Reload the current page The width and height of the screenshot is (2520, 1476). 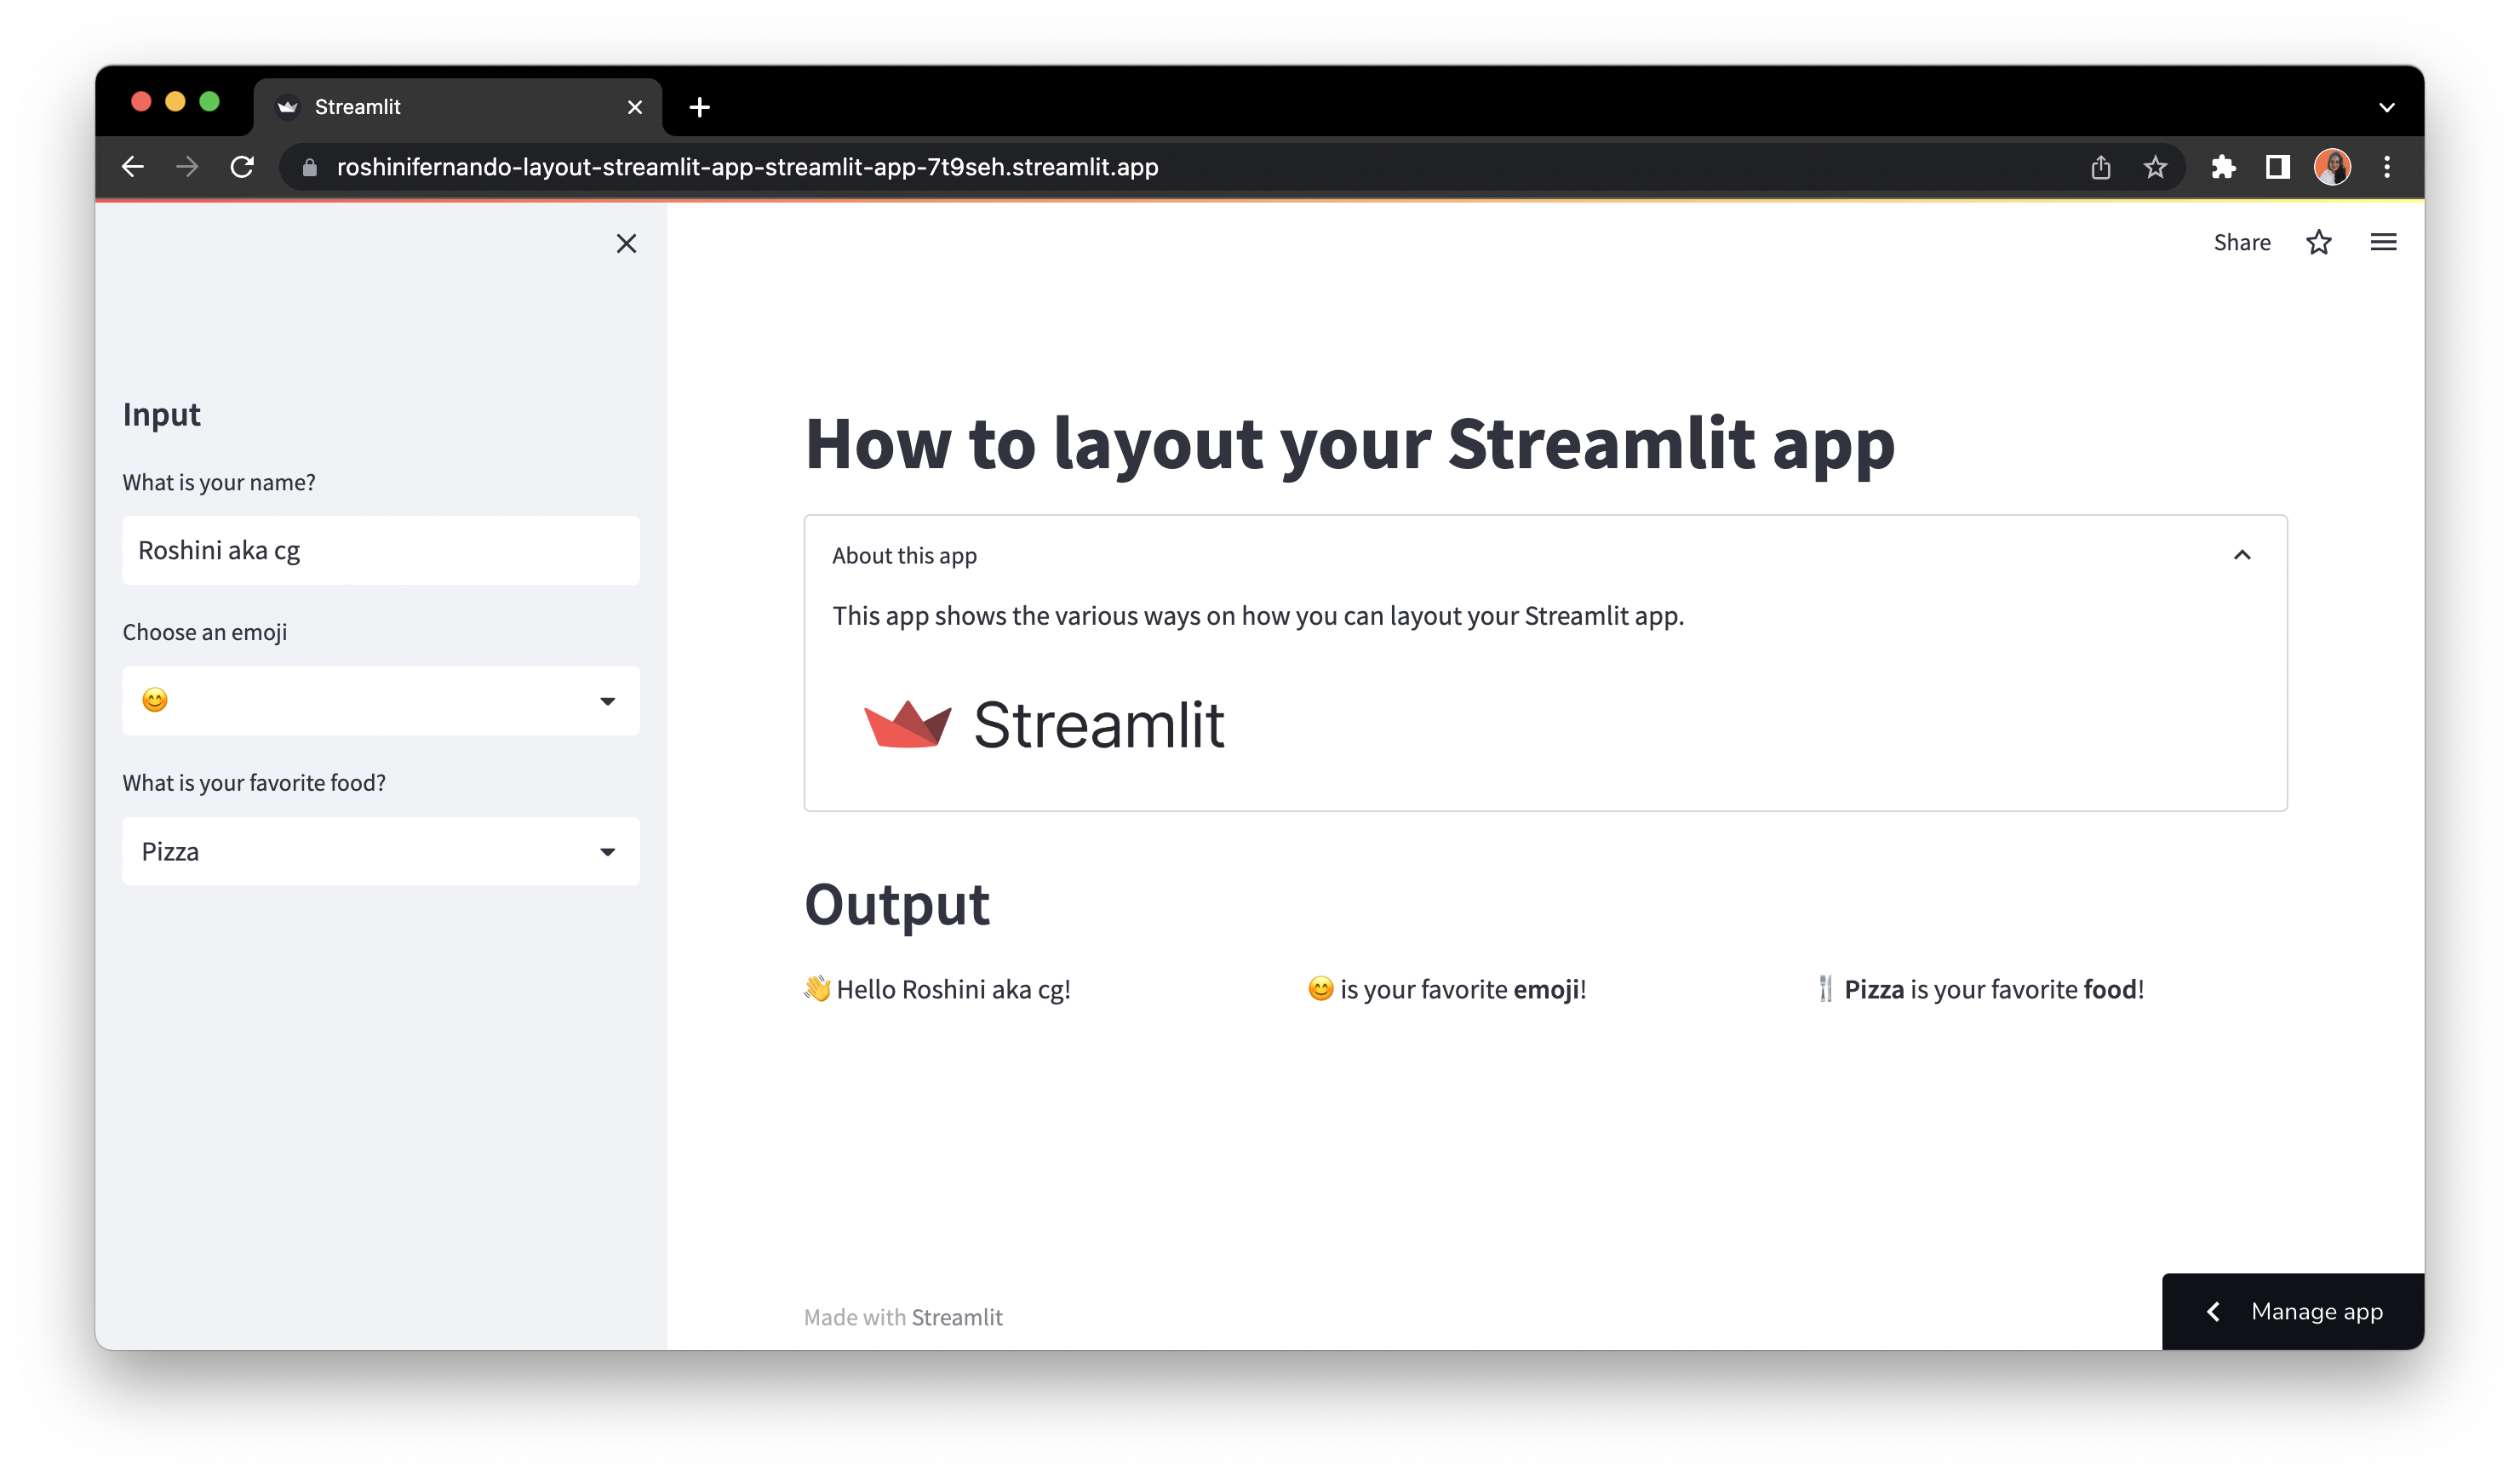[243, 167]
